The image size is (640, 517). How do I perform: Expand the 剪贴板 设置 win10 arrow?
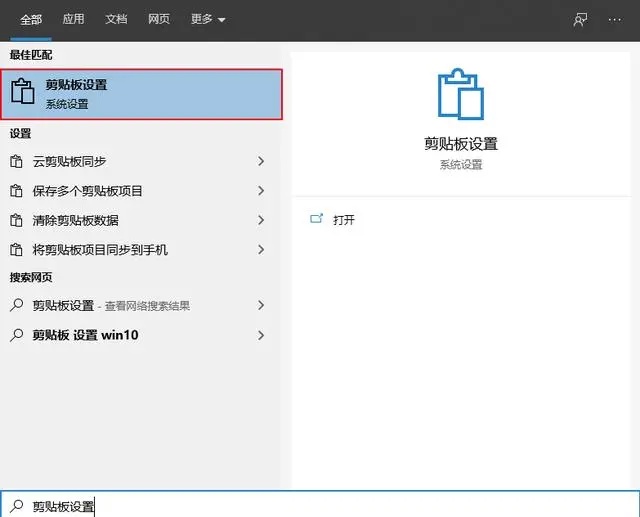pos(261,335)
